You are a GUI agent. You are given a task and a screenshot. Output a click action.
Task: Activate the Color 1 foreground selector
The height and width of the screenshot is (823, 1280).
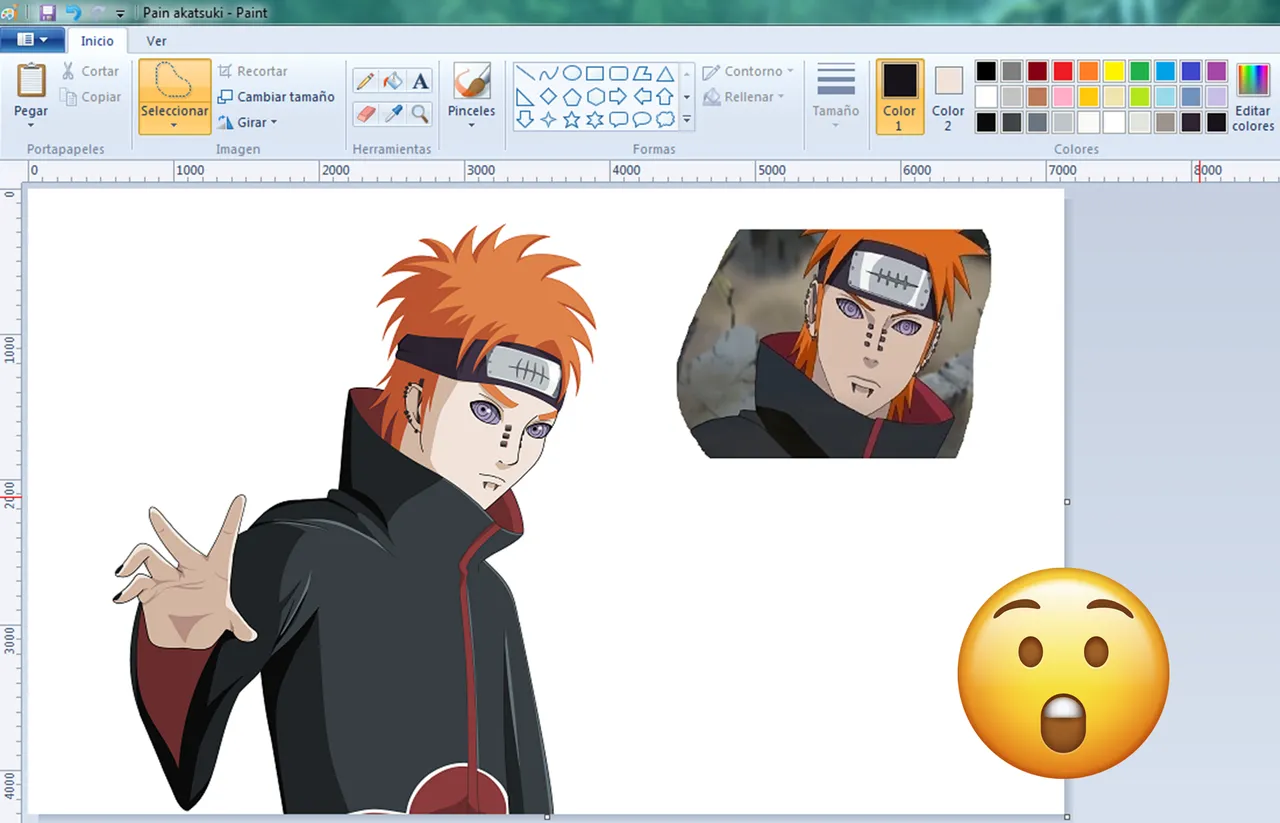[x=899, y=96]
